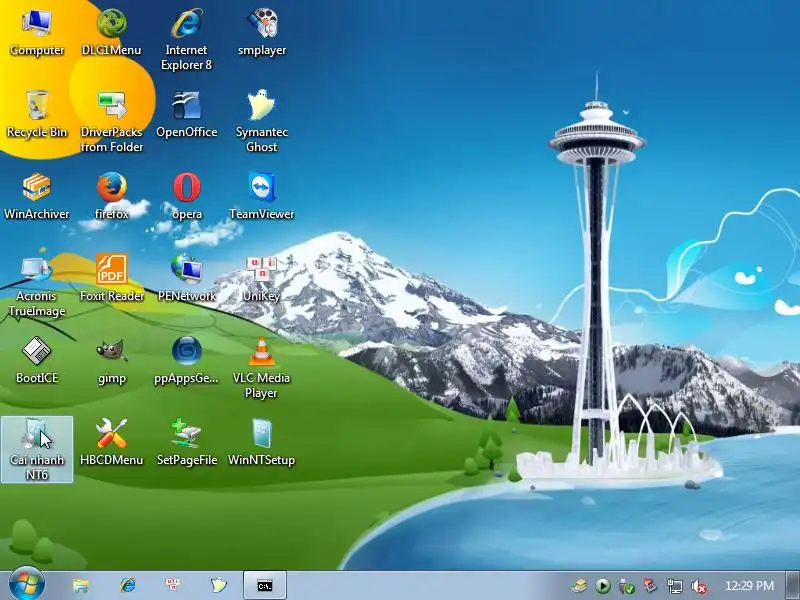Click the Symantec Ghost taskbar shortcut
Viewport: 800px width, 600px height.
pos(218,585)
